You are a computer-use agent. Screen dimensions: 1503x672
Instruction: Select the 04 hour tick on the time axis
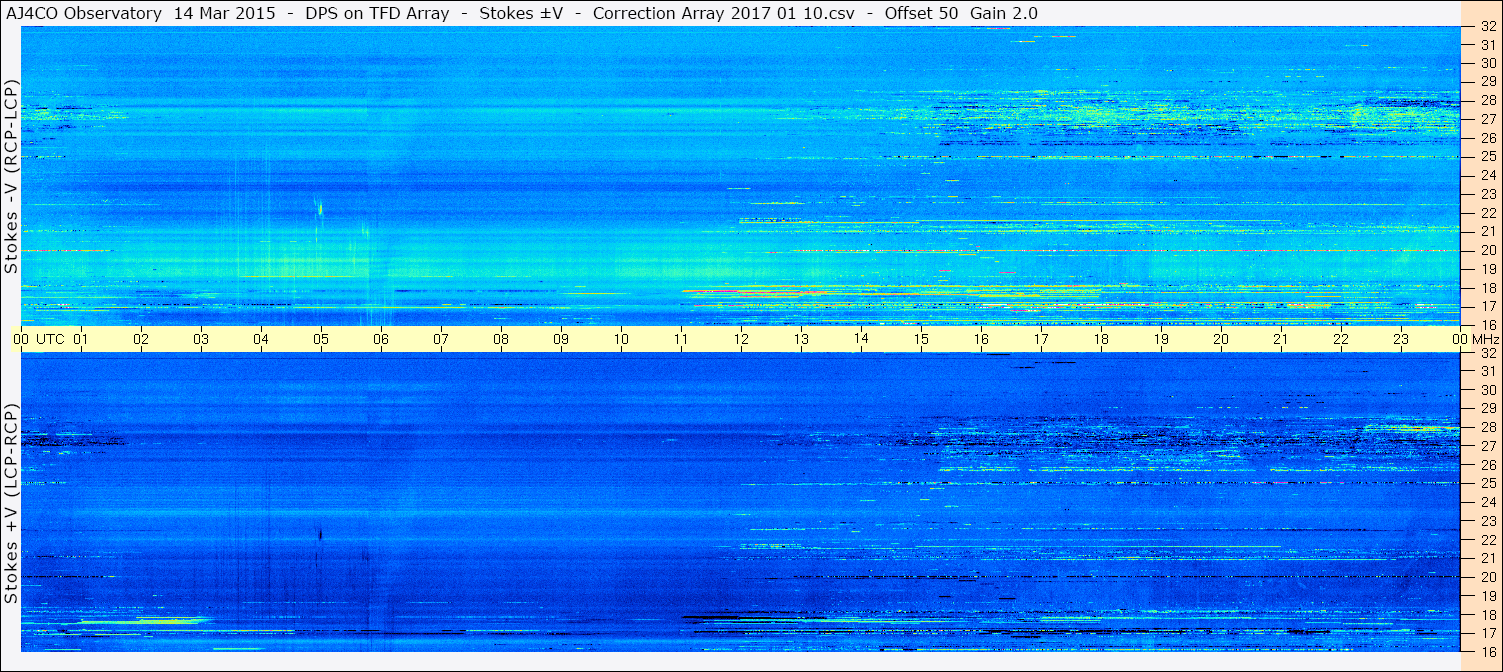tap(261, 339)
